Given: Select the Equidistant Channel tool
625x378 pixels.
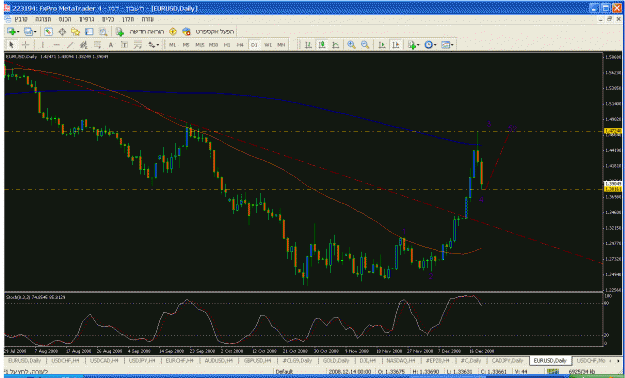Looking at the screenshot, I should tap(84, 45).
